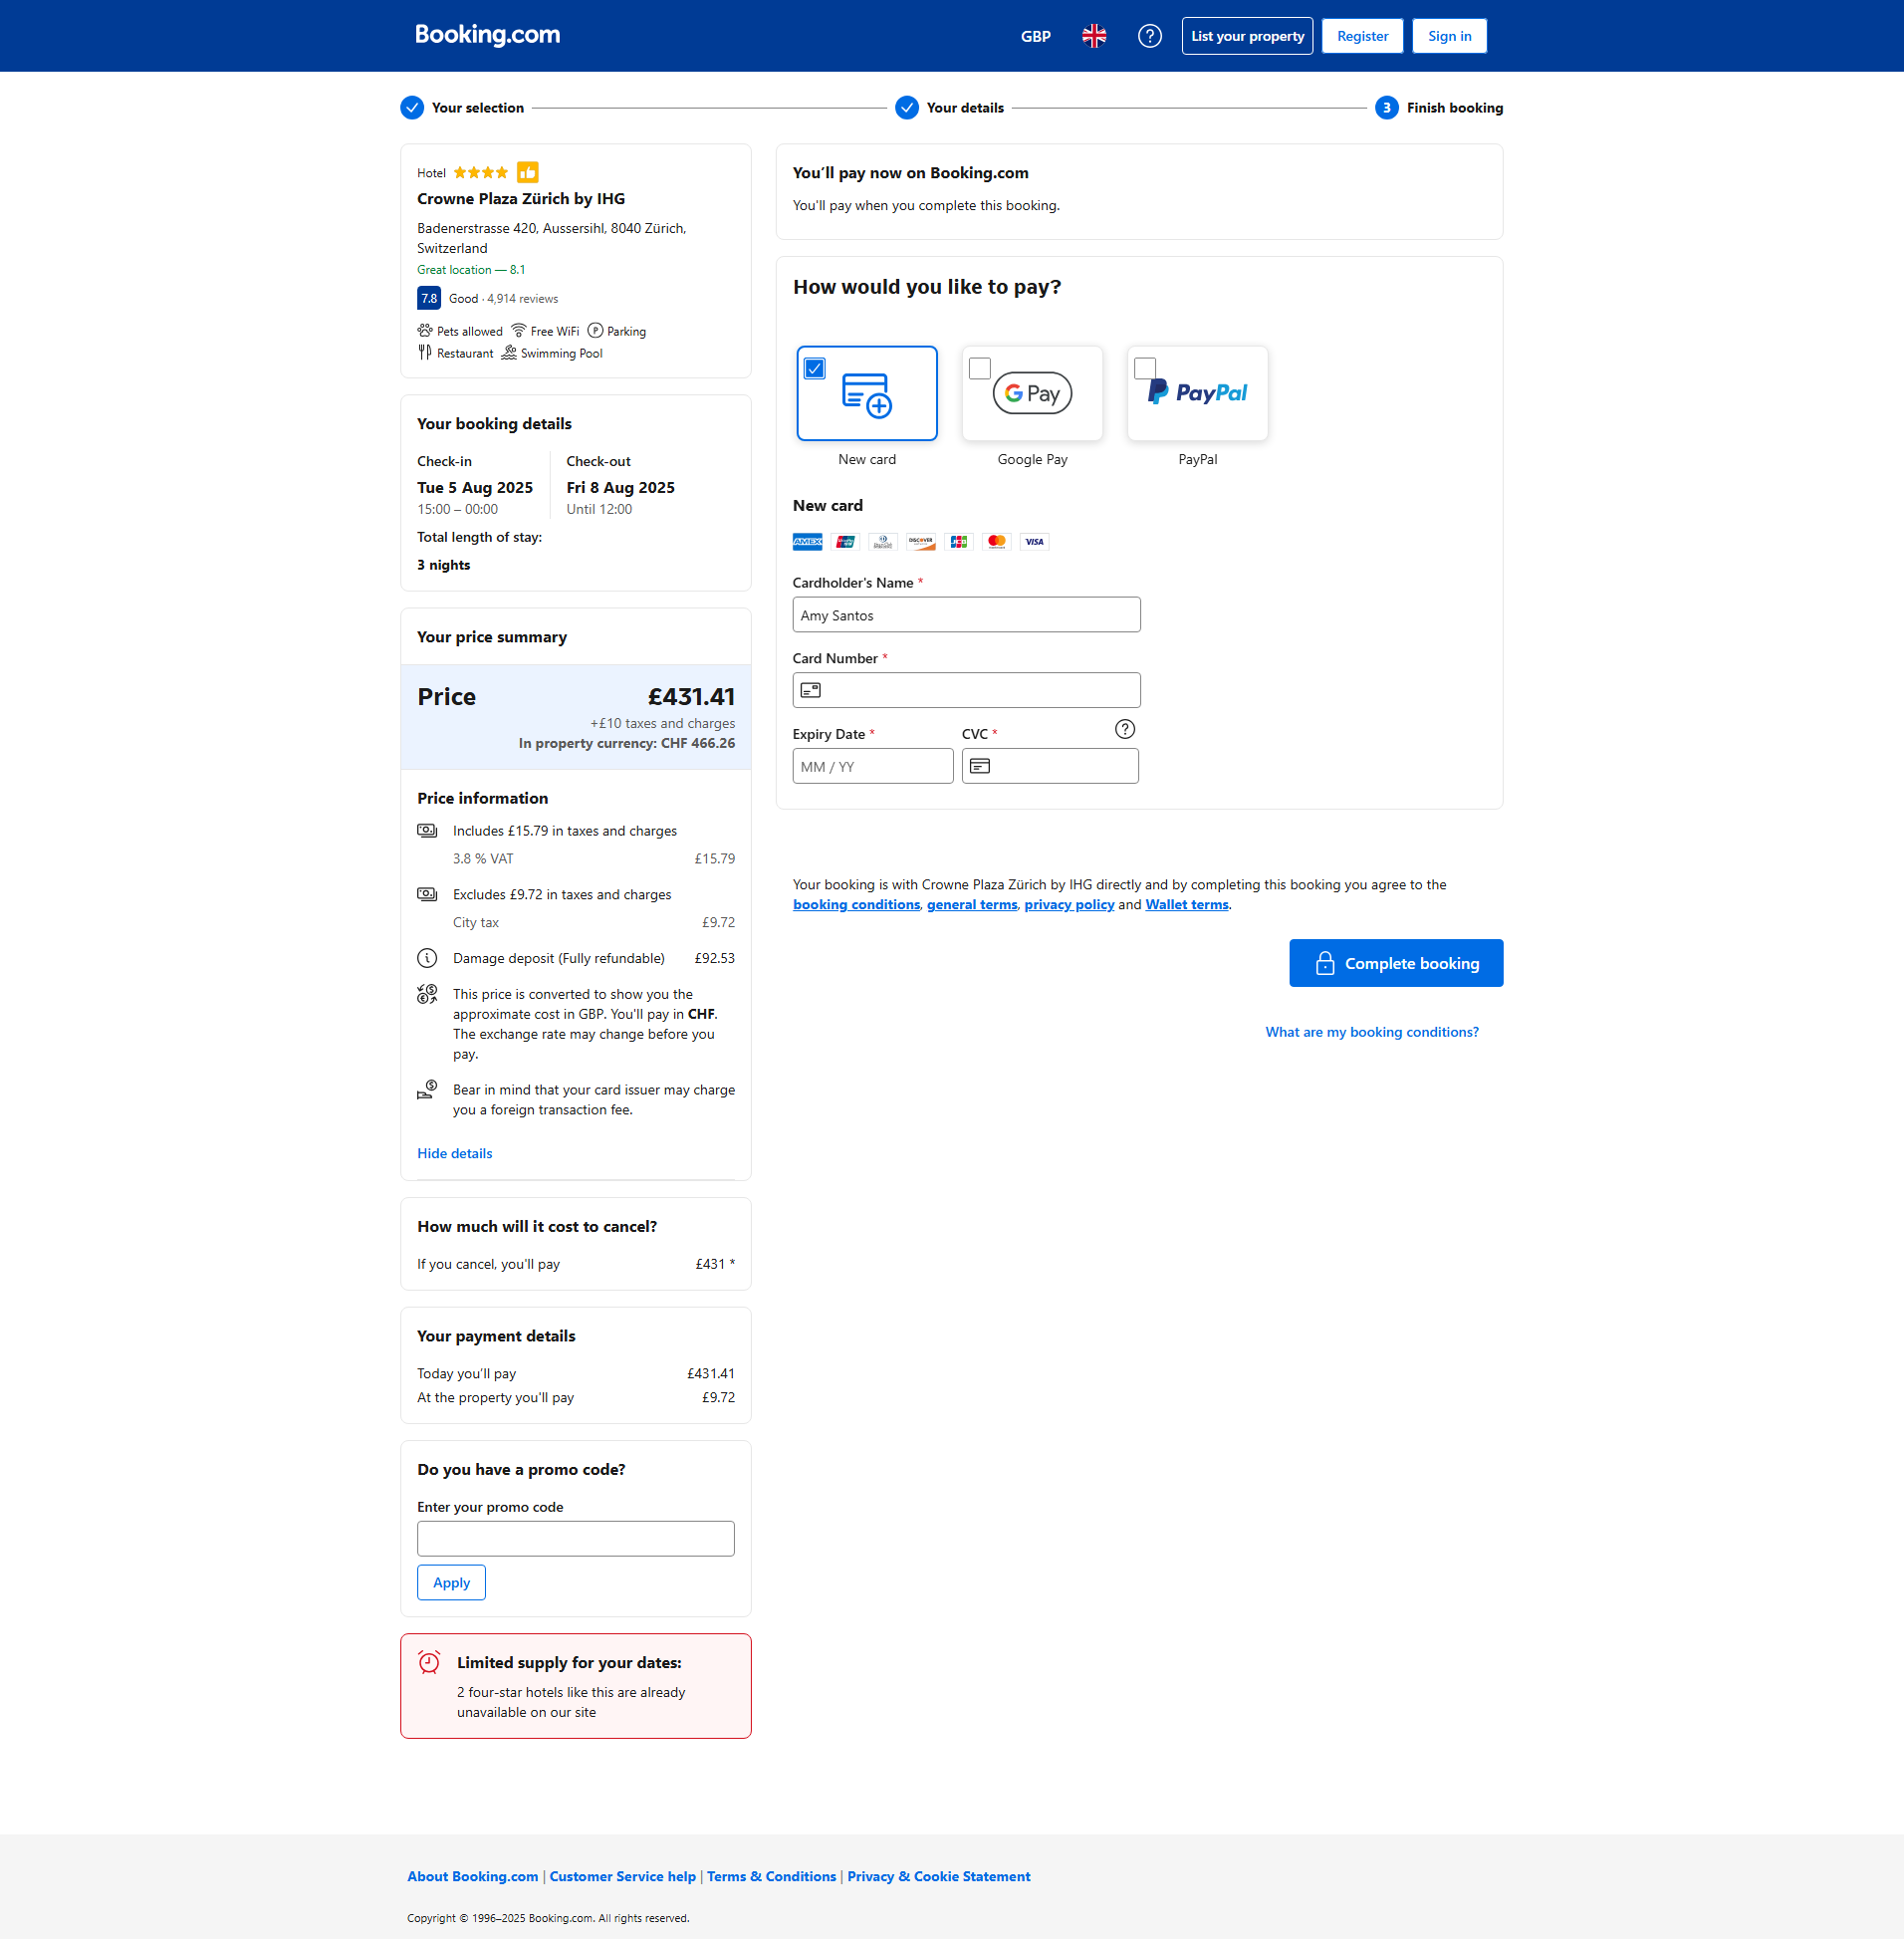Click the check-in date Tue 5 Aug 2025
This screenshot has height=1939, width=1904.
pos(475,488)
